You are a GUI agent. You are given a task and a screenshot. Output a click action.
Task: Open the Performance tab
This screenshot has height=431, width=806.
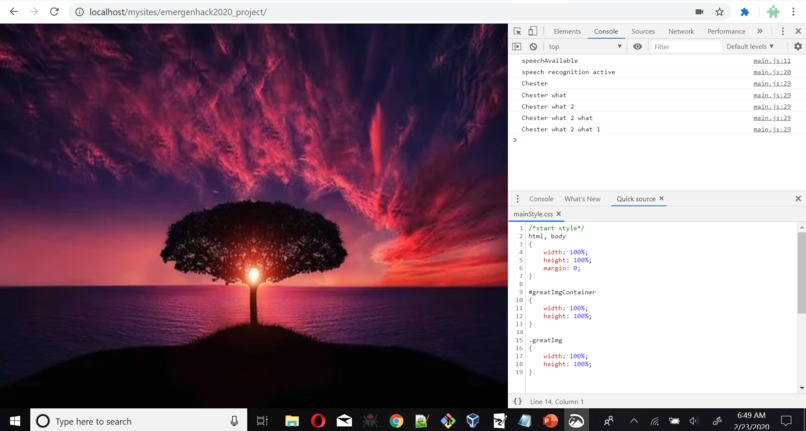tap(726, 31)
